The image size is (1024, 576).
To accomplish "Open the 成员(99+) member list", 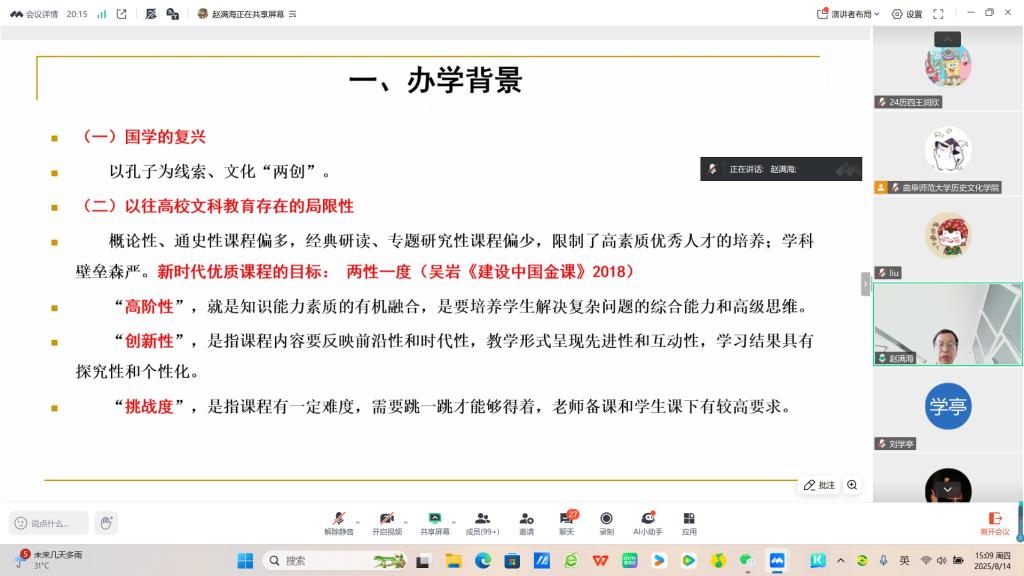I will click(480, 521).
